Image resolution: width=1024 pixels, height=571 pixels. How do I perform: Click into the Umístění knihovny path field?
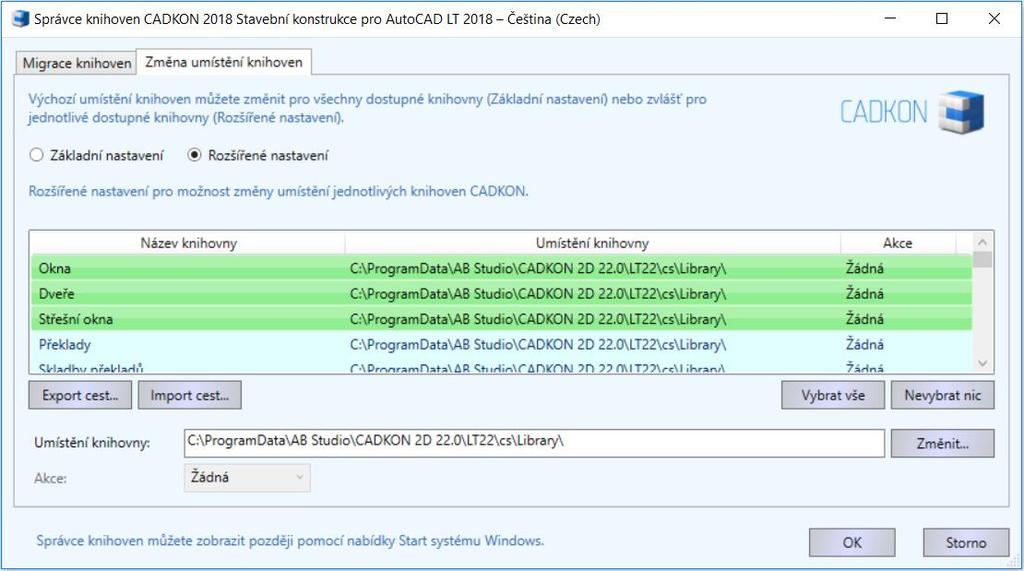(x=534, y=443)
